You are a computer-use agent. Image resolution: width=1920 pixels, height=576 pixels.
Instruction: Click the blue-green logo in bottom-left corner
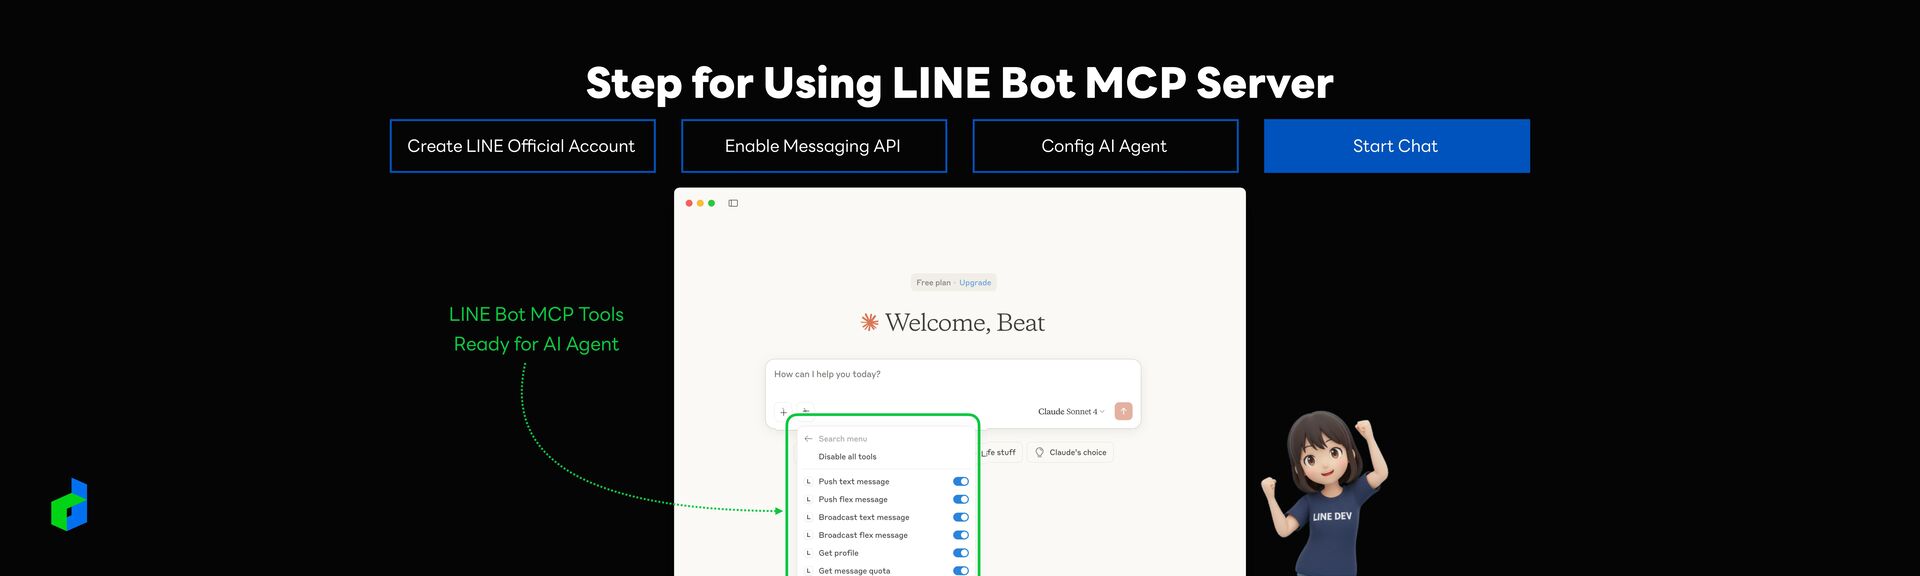(x=69, y=505)
